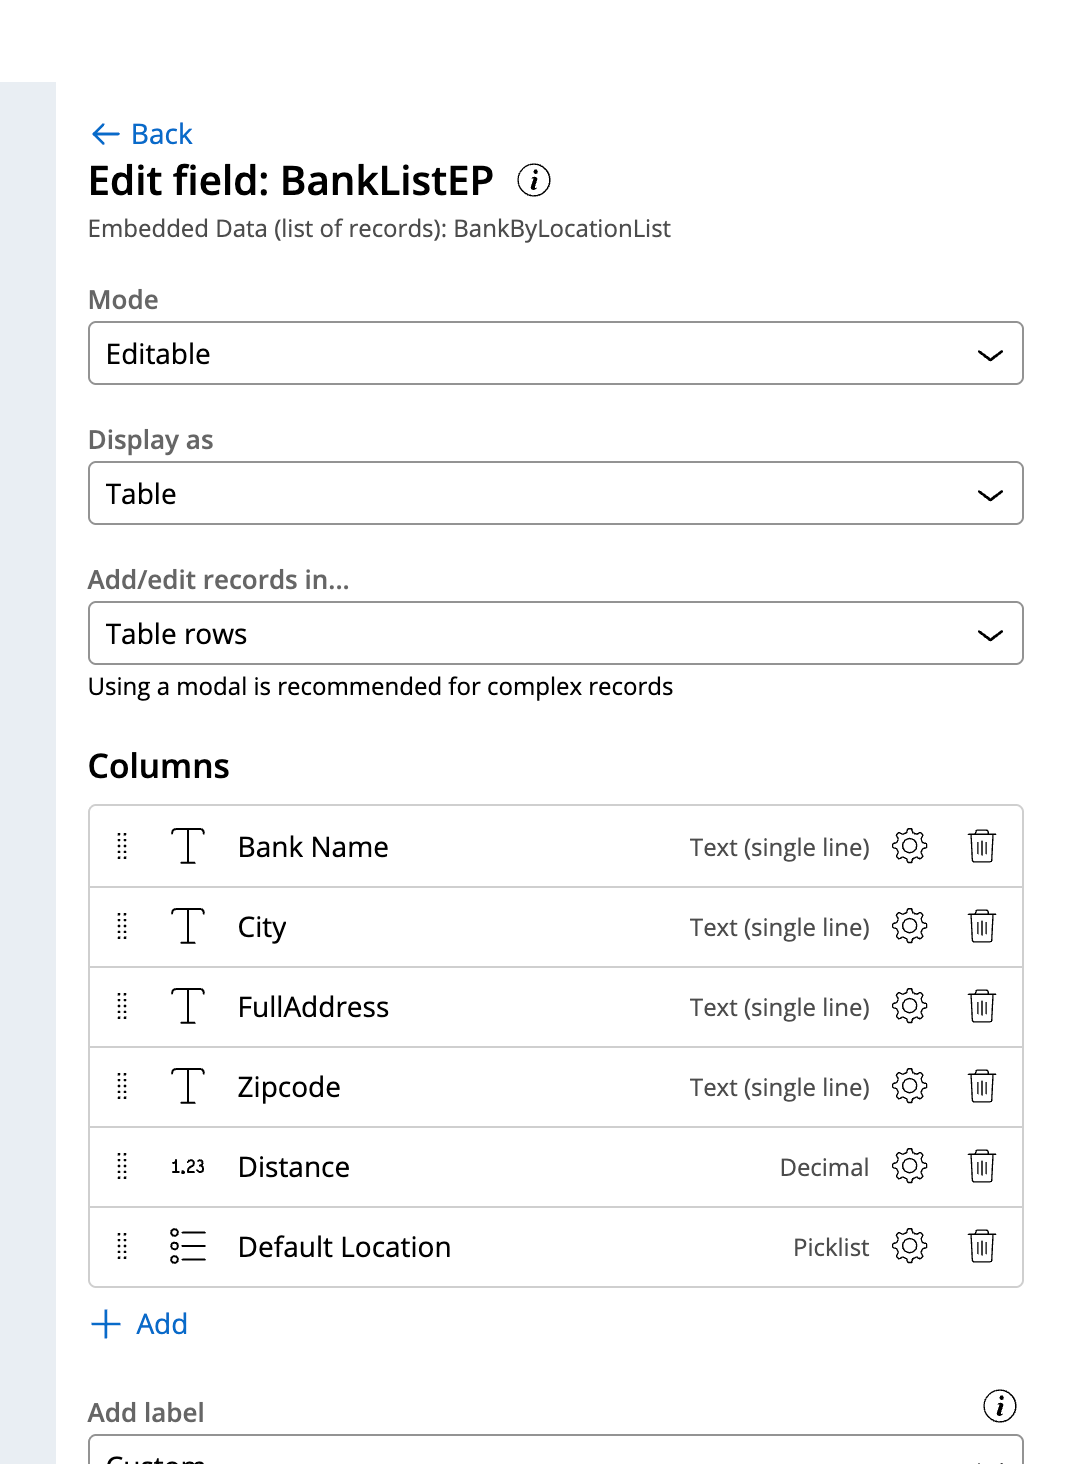Click the Embedded Data BankByLocationList subtitle
The image size is (1070, 1464).
379,229
